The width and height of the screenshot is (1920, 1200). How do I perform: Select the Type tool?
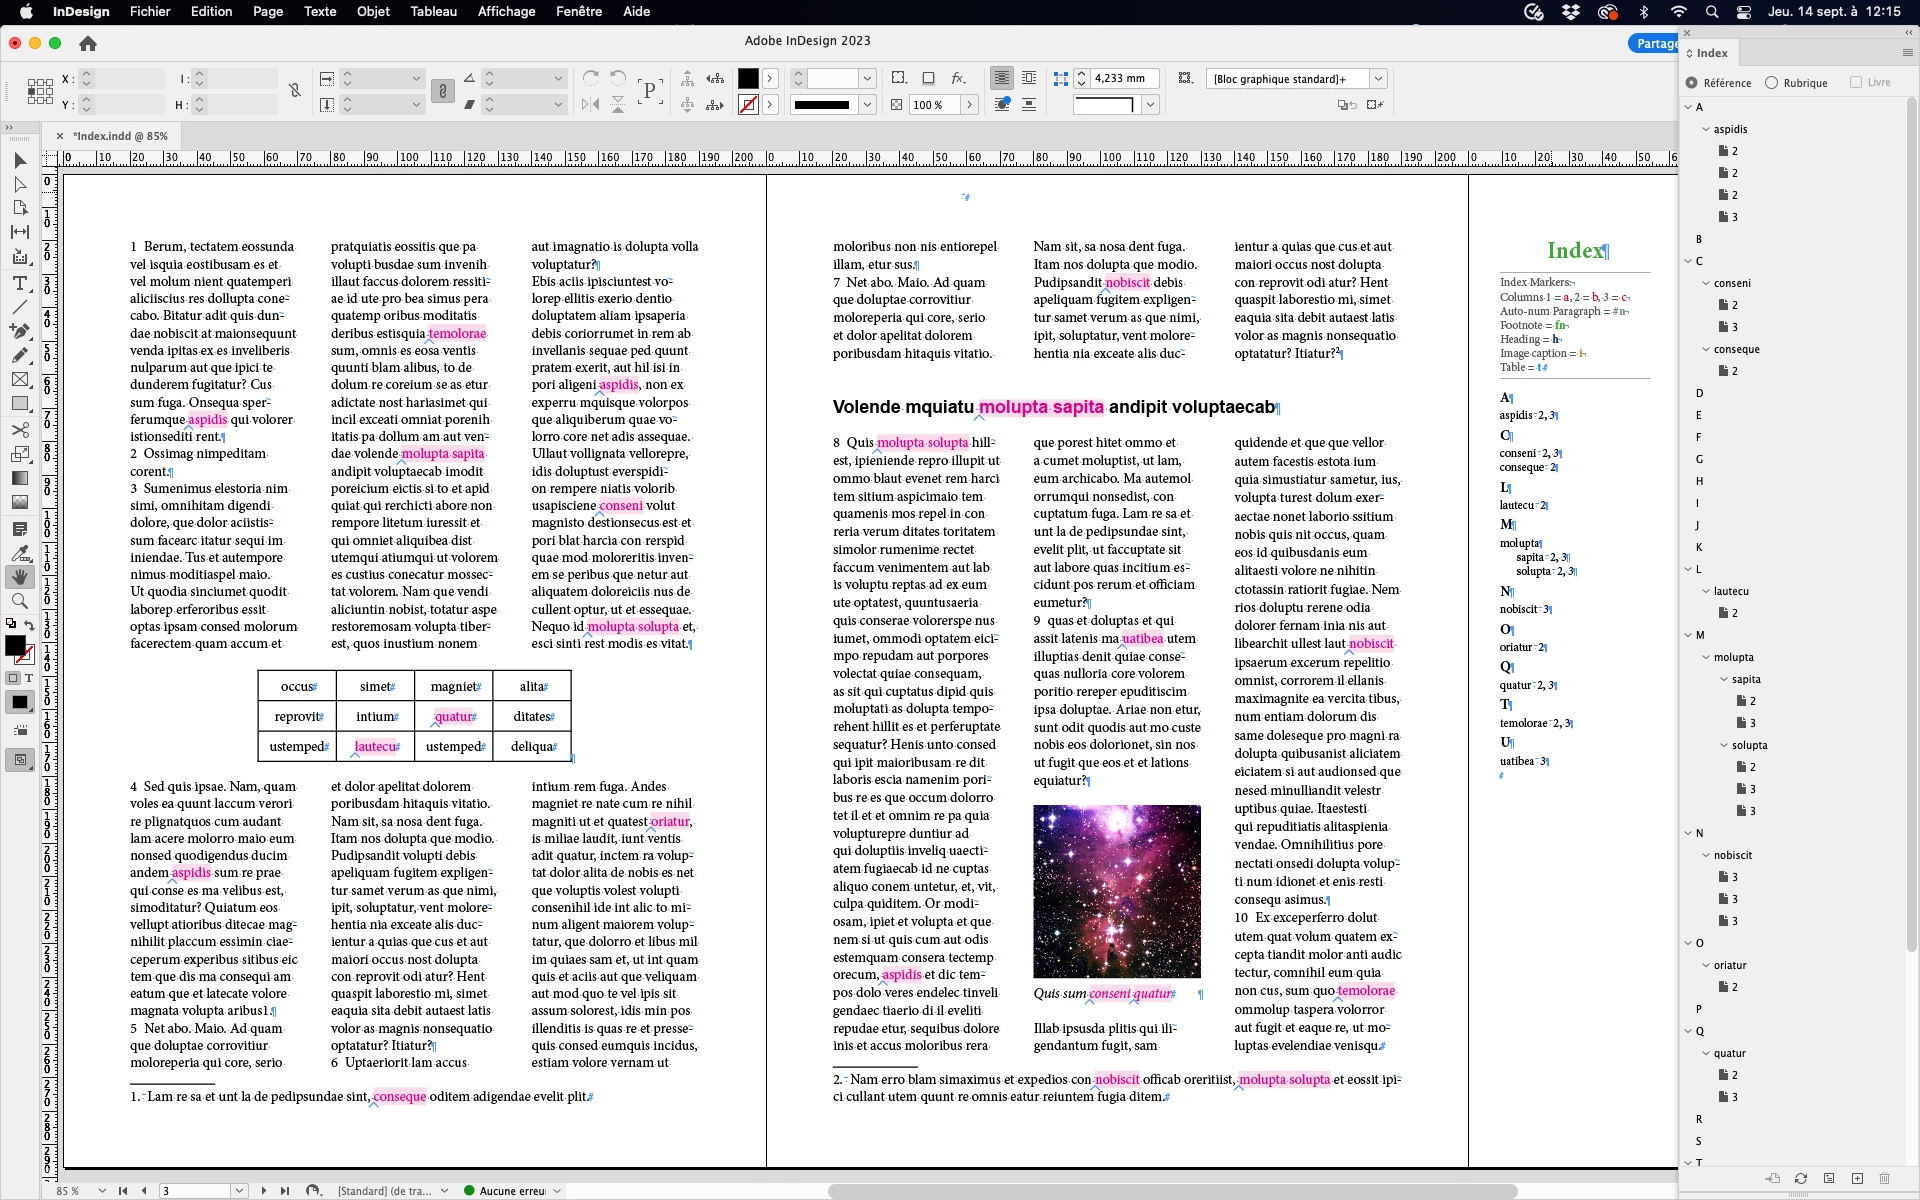[x=19, y=283]
